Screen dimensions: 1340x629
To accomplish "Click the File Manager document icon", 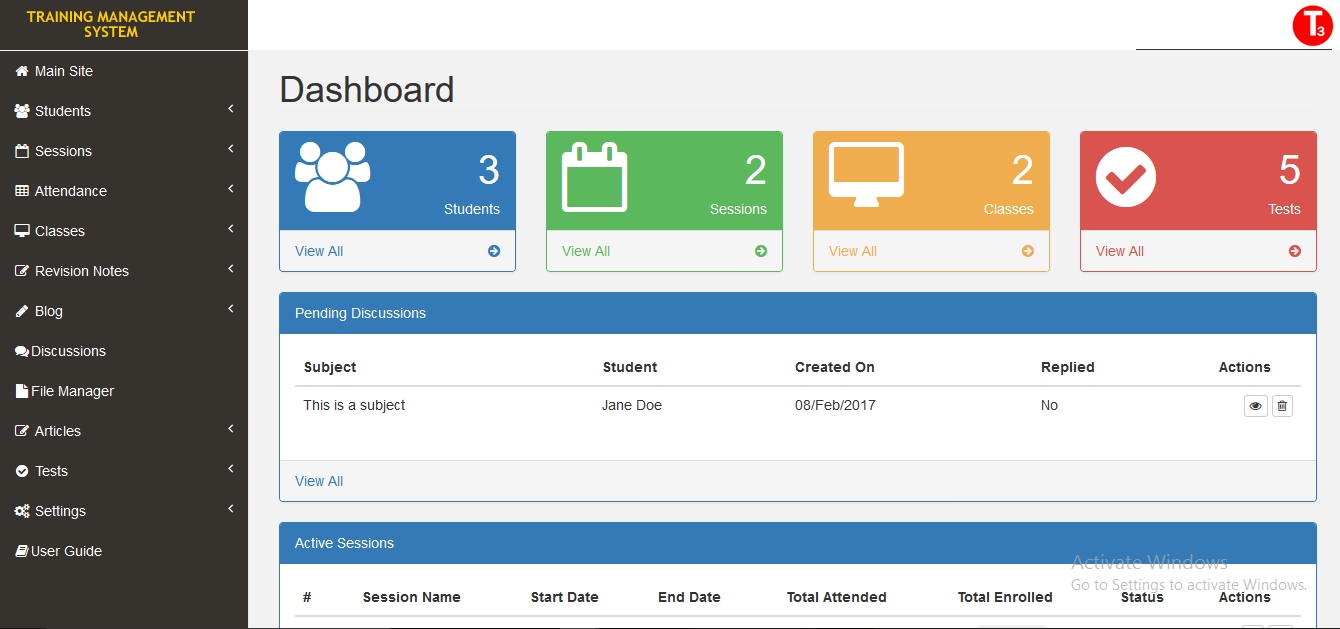I will 21,391.
